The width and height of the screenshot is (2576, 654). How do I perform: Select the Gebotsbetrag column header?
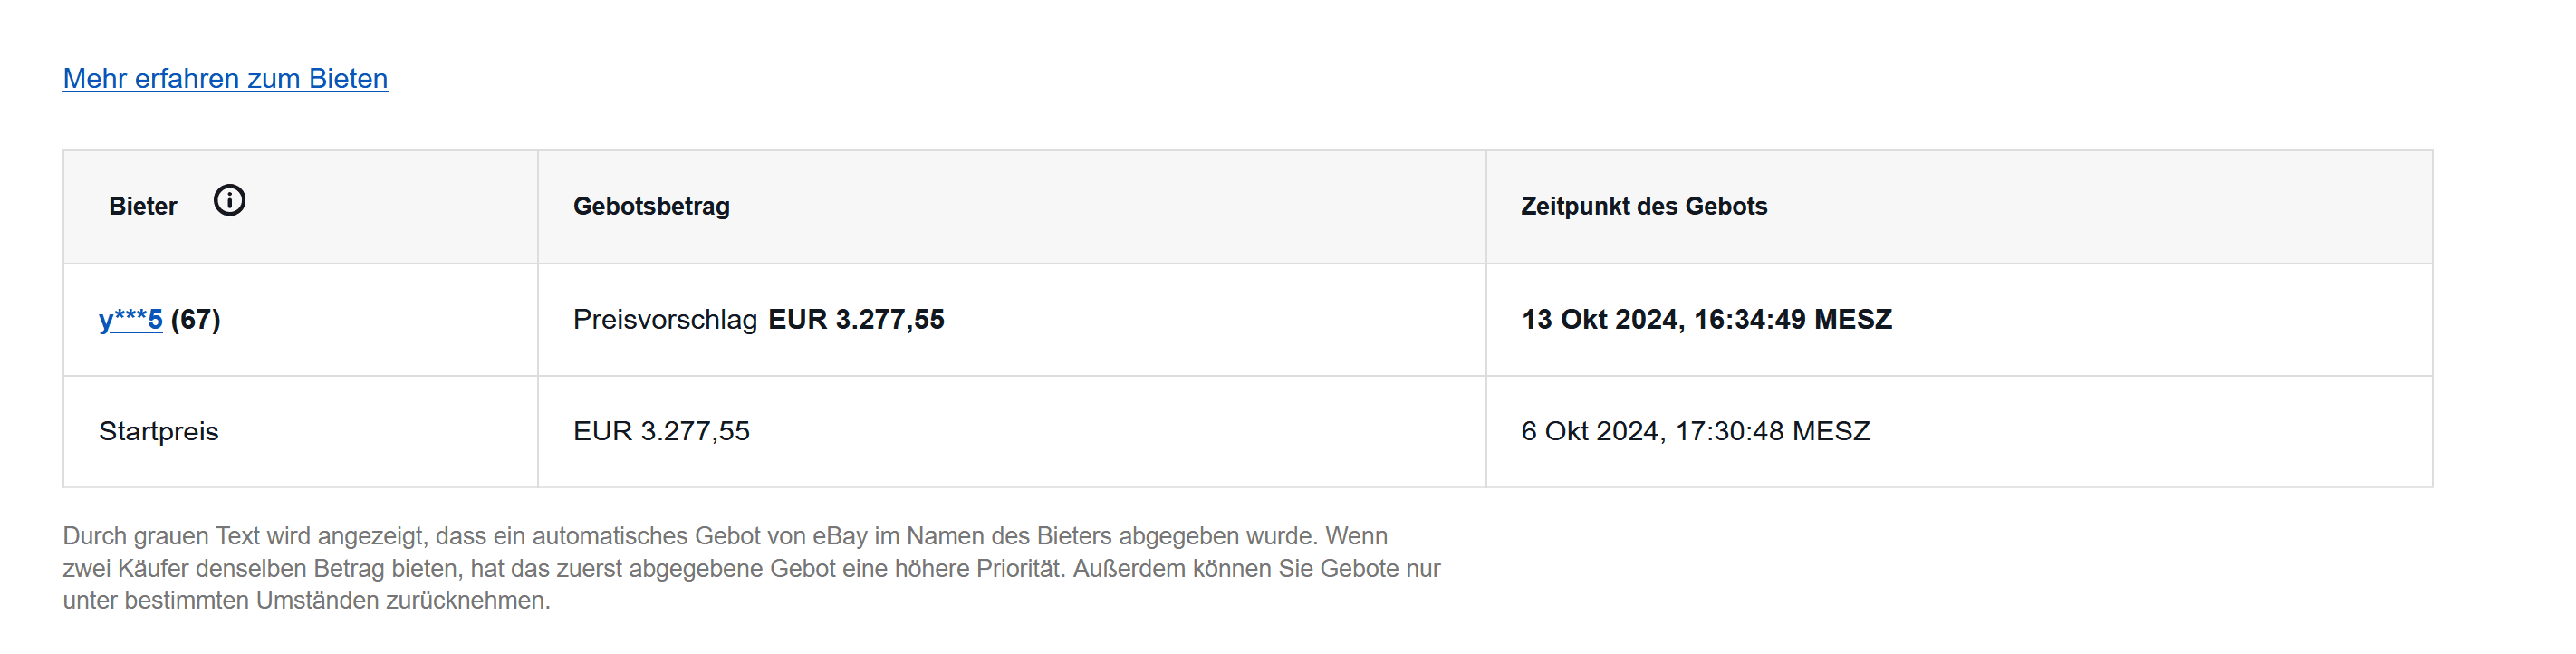click(x=651, y=206)
